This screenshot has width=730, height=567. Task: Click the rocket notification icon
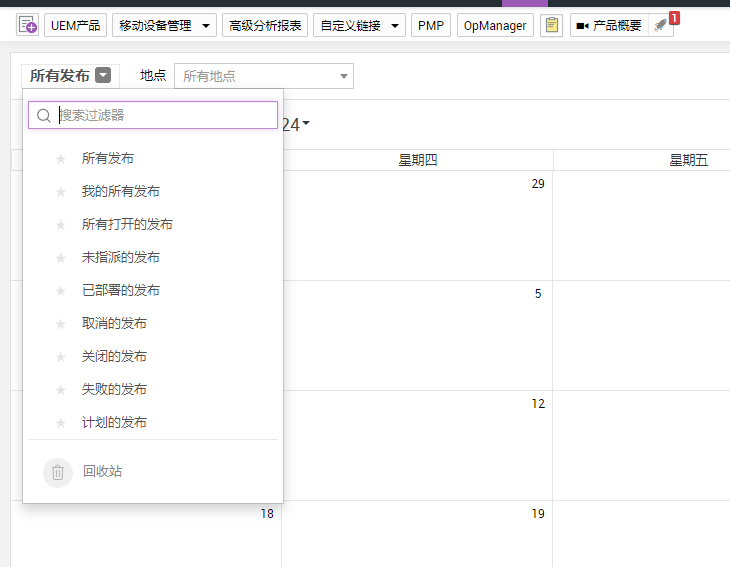(660, 25)
